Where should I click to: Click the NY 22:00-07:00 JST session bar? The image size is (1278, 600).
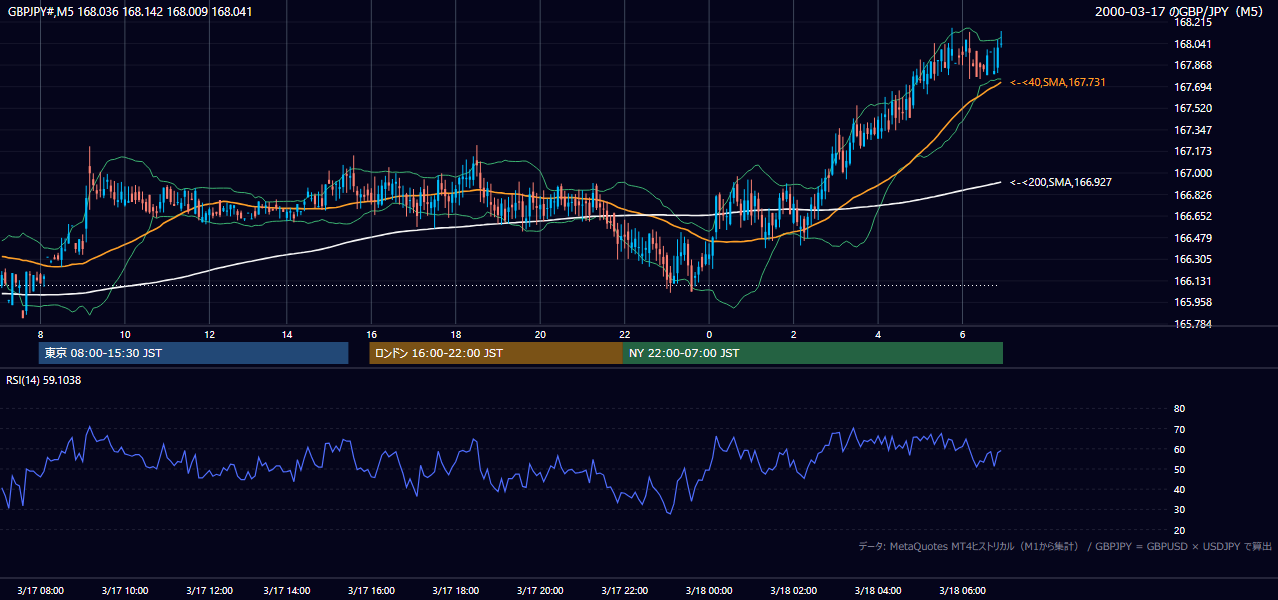coord(813,353)
